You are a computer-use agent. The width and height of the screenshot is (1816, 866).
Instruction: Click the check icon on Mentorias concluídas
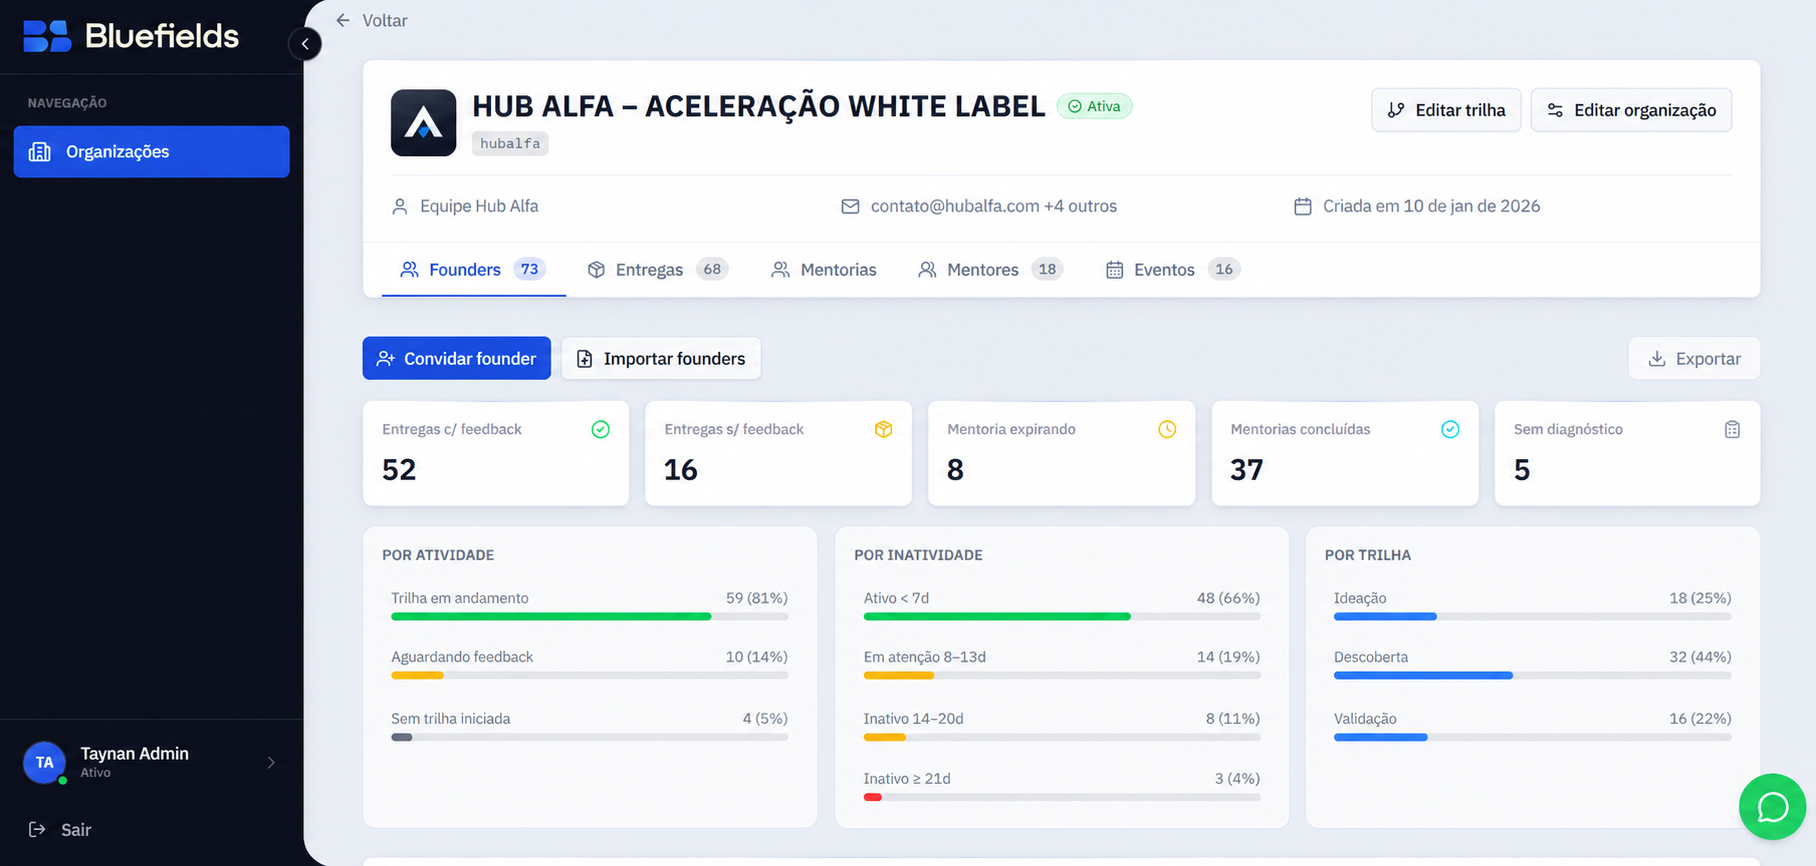click(1450, 430)
